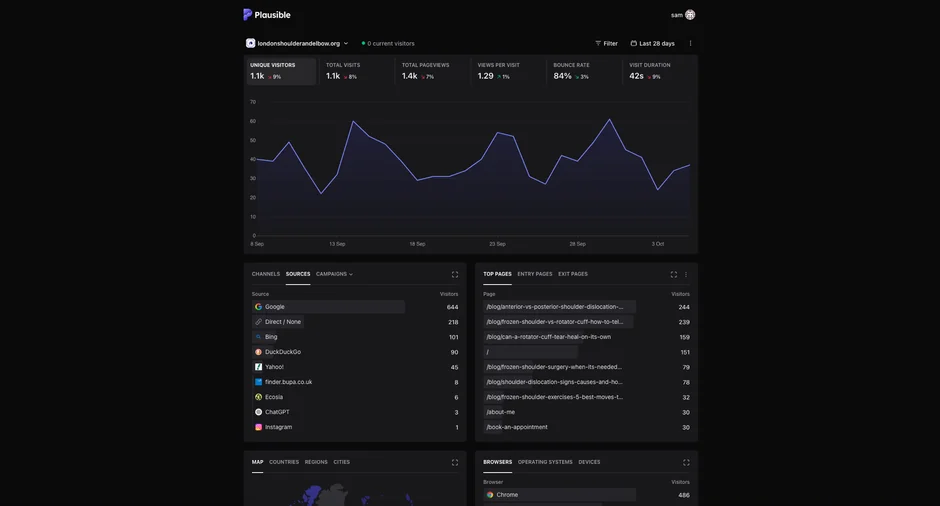Filter by DuckDuckGo source
Image resolution: width=940 pixels, height=506 pixels.
[355, 352]
